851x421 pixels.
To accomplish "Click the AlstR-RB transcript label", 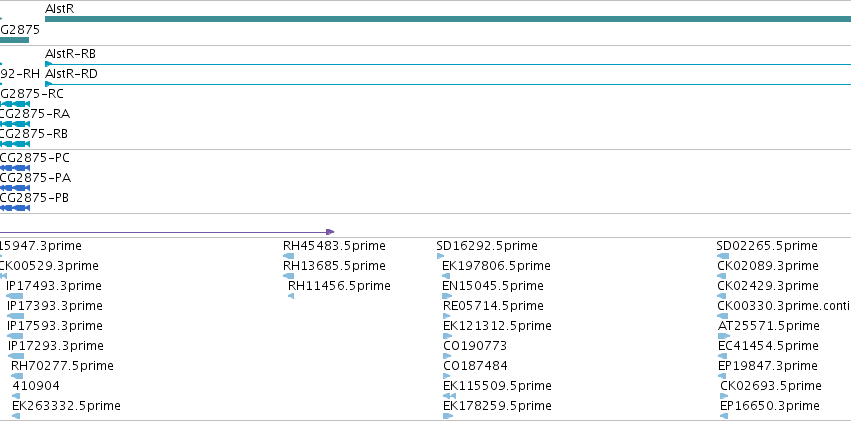I will point(71,54).
